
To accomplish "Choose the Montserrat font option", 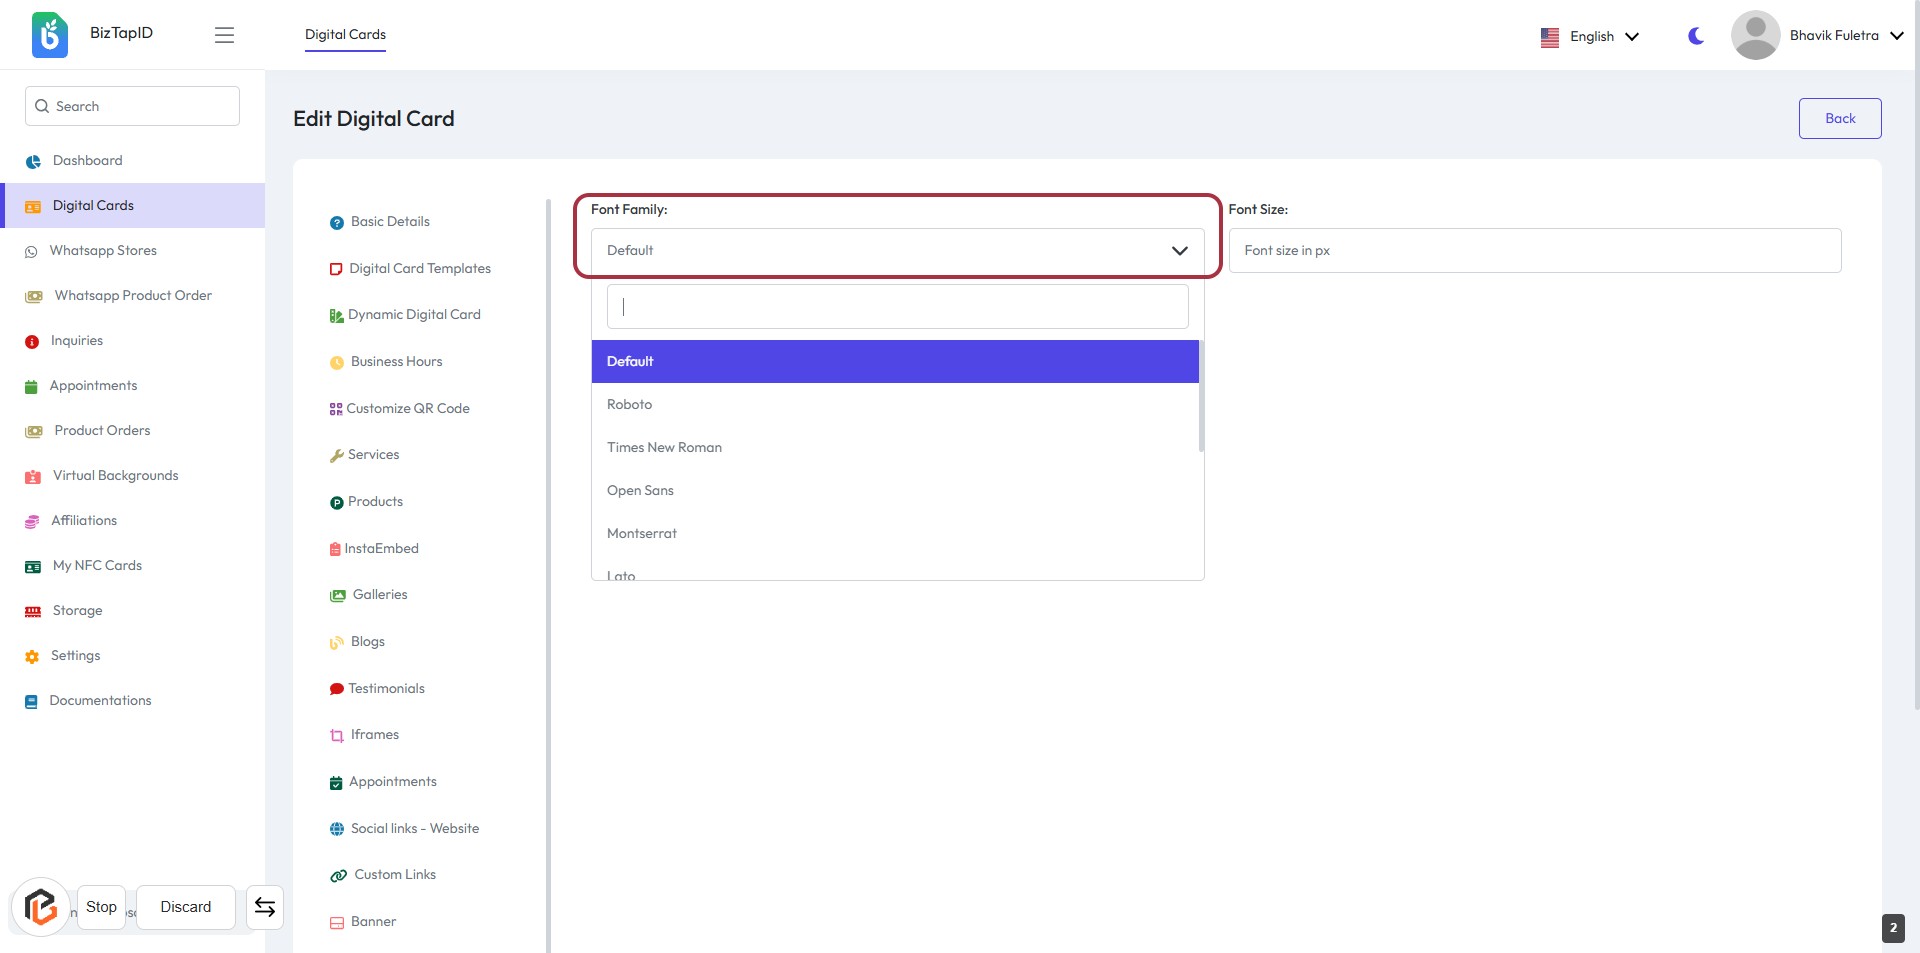I will pos(642,534).
